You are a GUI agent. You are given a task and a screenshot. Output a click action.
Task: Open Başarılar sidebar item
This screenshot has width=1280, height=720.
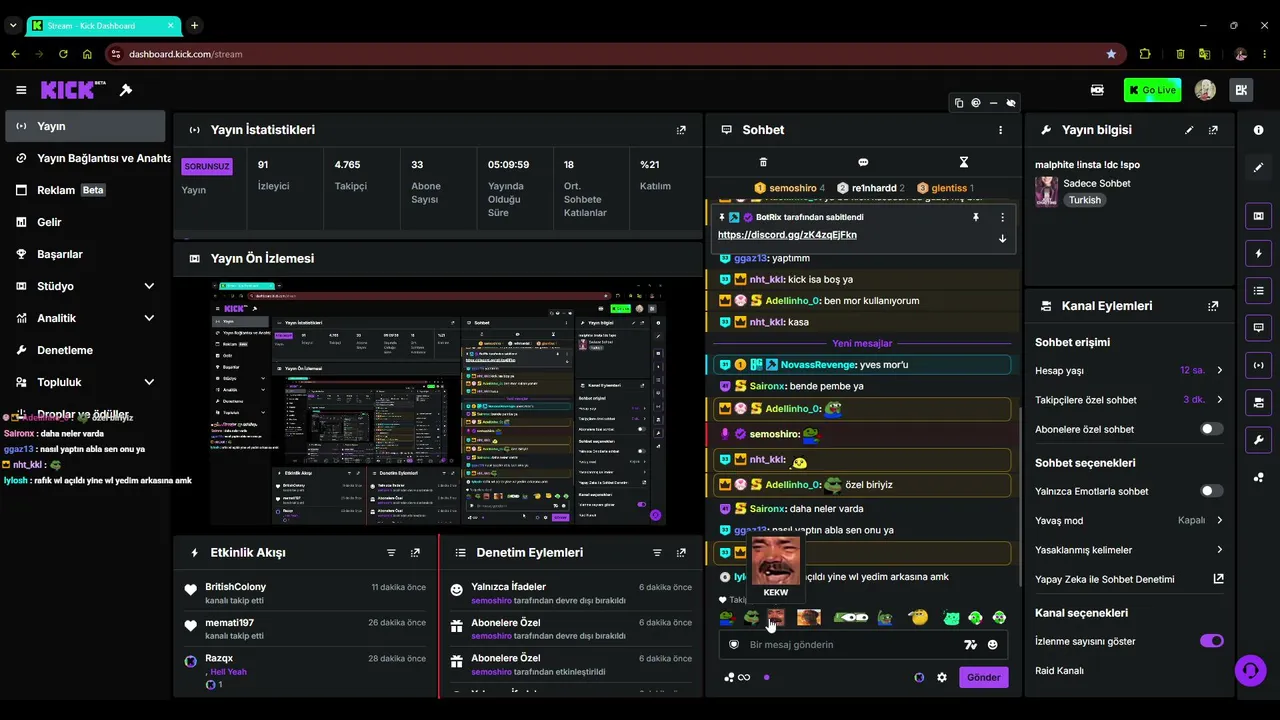85,254
